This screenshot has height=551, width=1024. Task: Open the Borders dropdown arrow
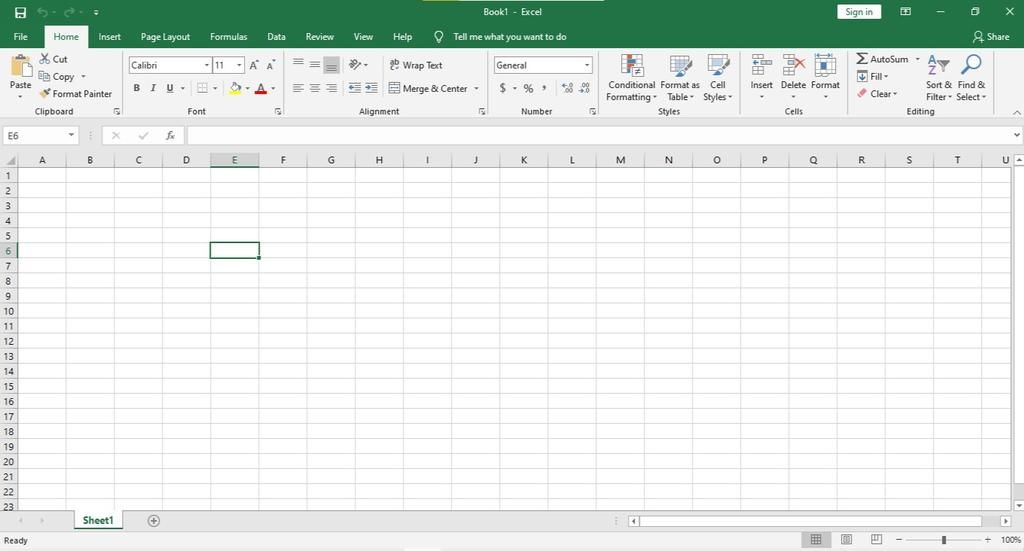(x=215, y=88)
